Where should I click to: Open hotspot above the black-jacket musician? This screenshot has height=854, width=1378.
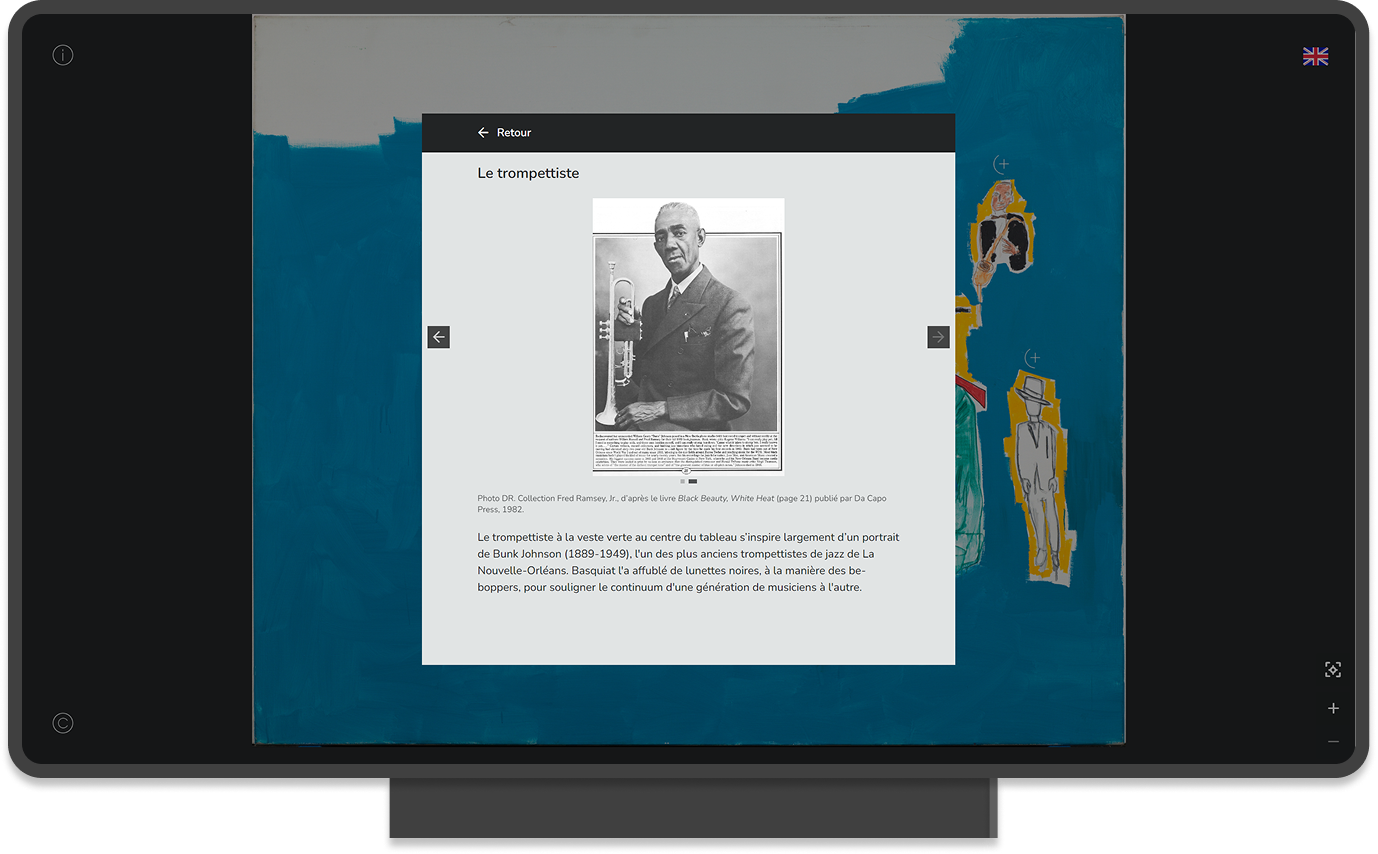point(1001,164)
